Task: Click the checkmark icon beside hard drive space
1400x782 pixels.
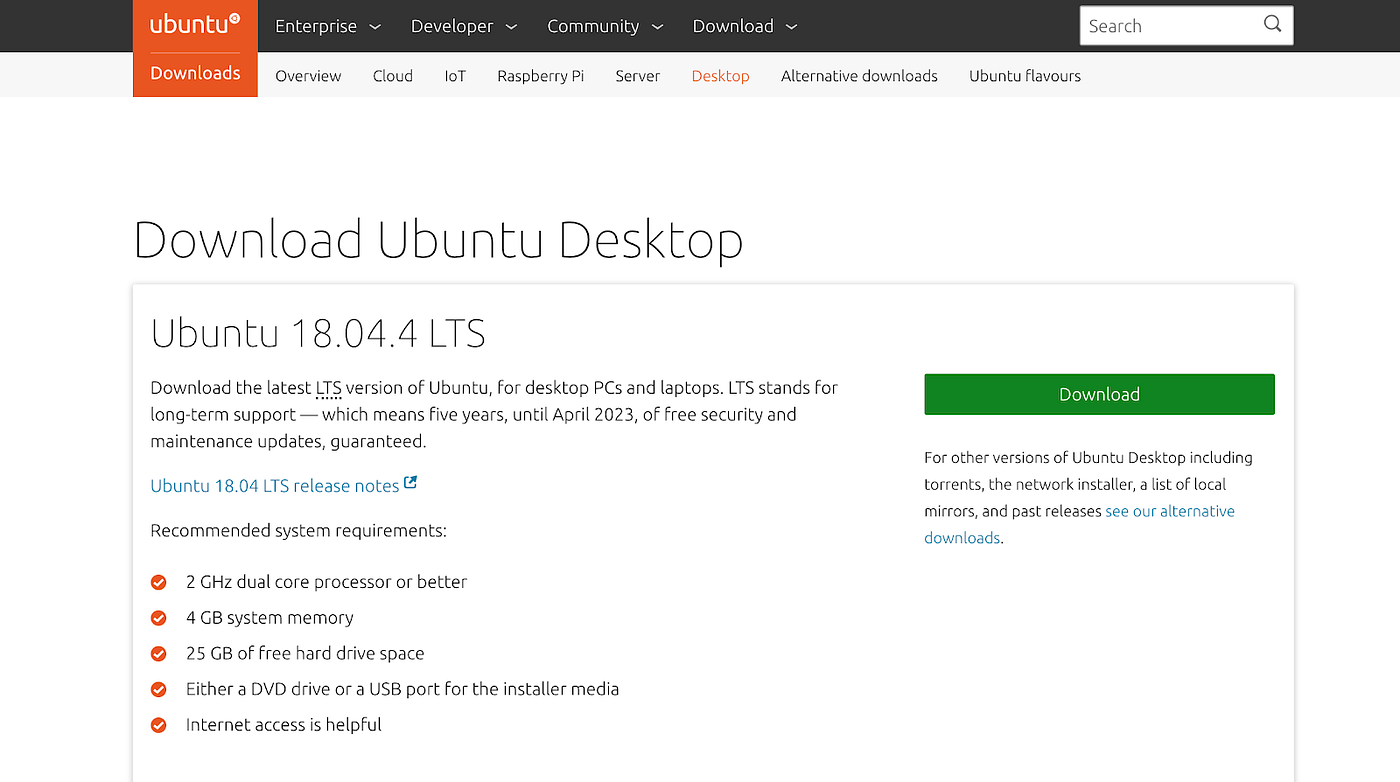Action: (x=159, y=653)
